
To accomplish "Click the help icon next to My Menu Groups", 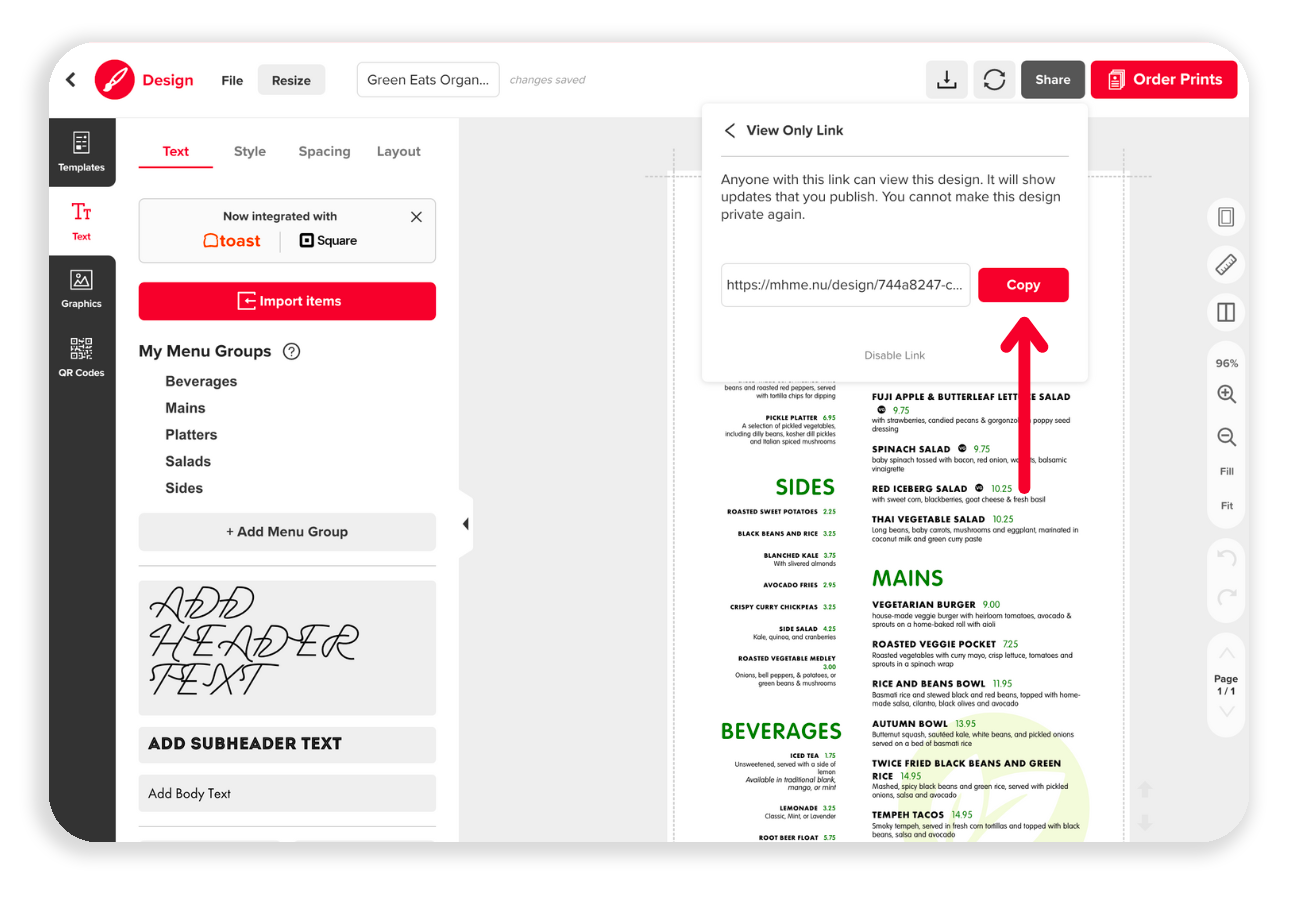I will [292, 351].
